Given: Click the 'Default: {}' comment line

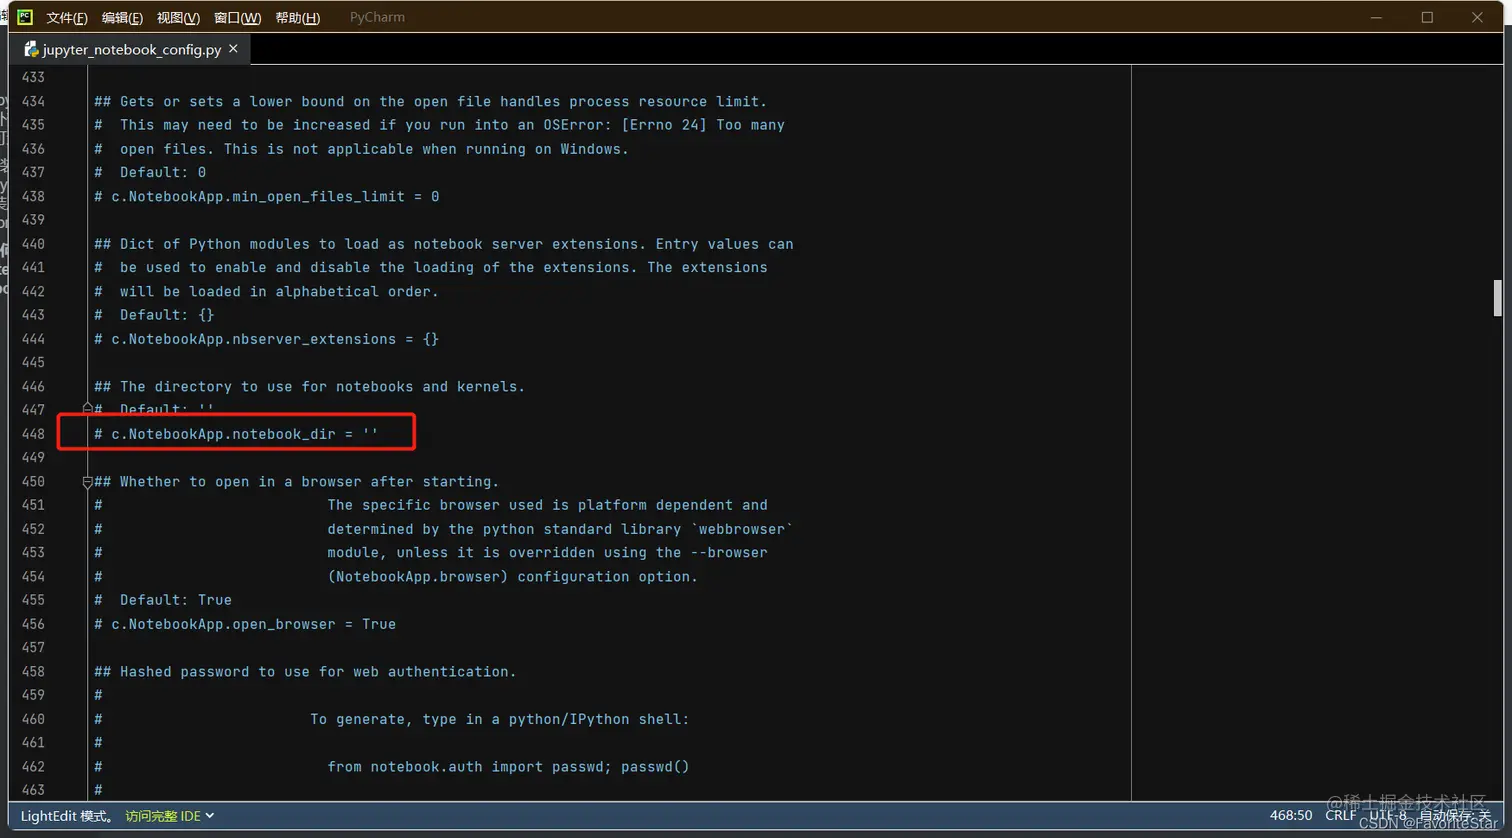Looking at the screenshot, I should (154, 315).
